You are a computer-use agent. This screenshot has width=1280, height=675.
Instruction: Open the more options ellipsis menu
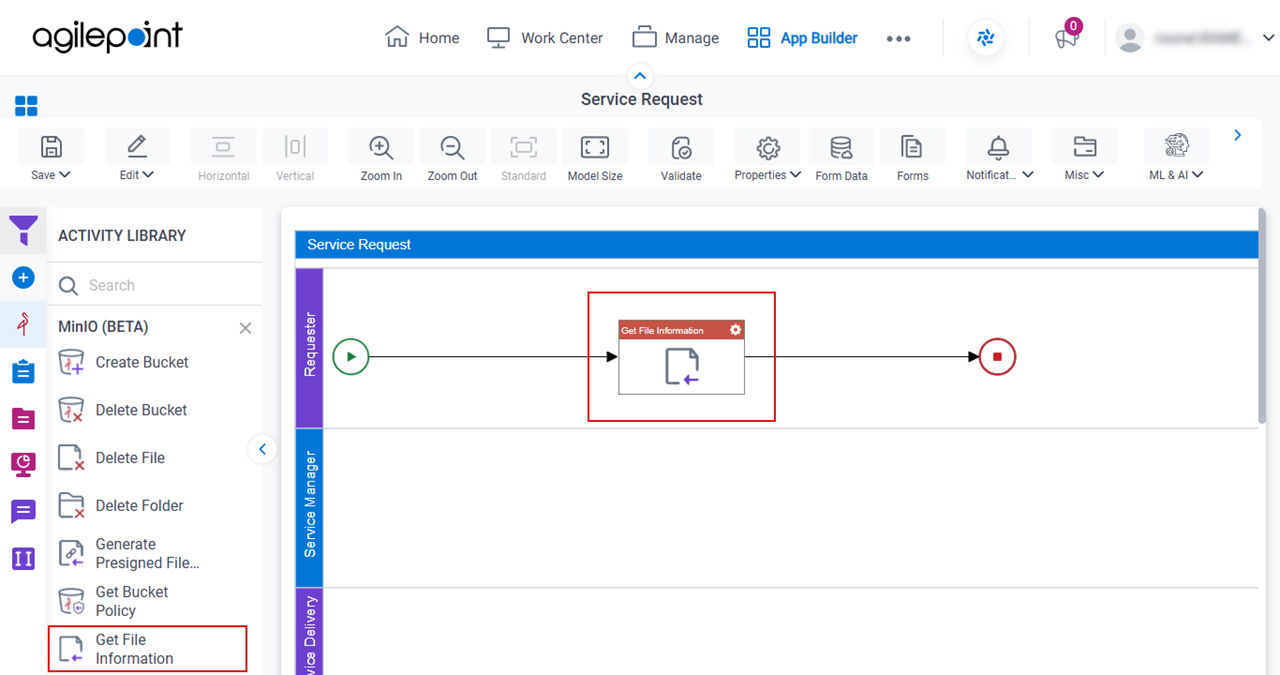coord(898,38)
